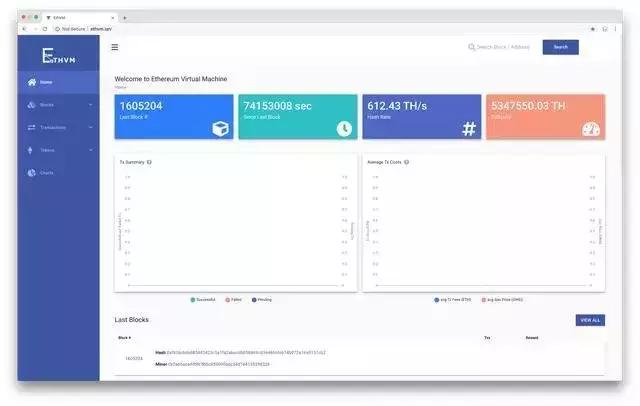640x406 pixels.
Task: Click the Hash Rate hash icon
Action: pos(469,129)
